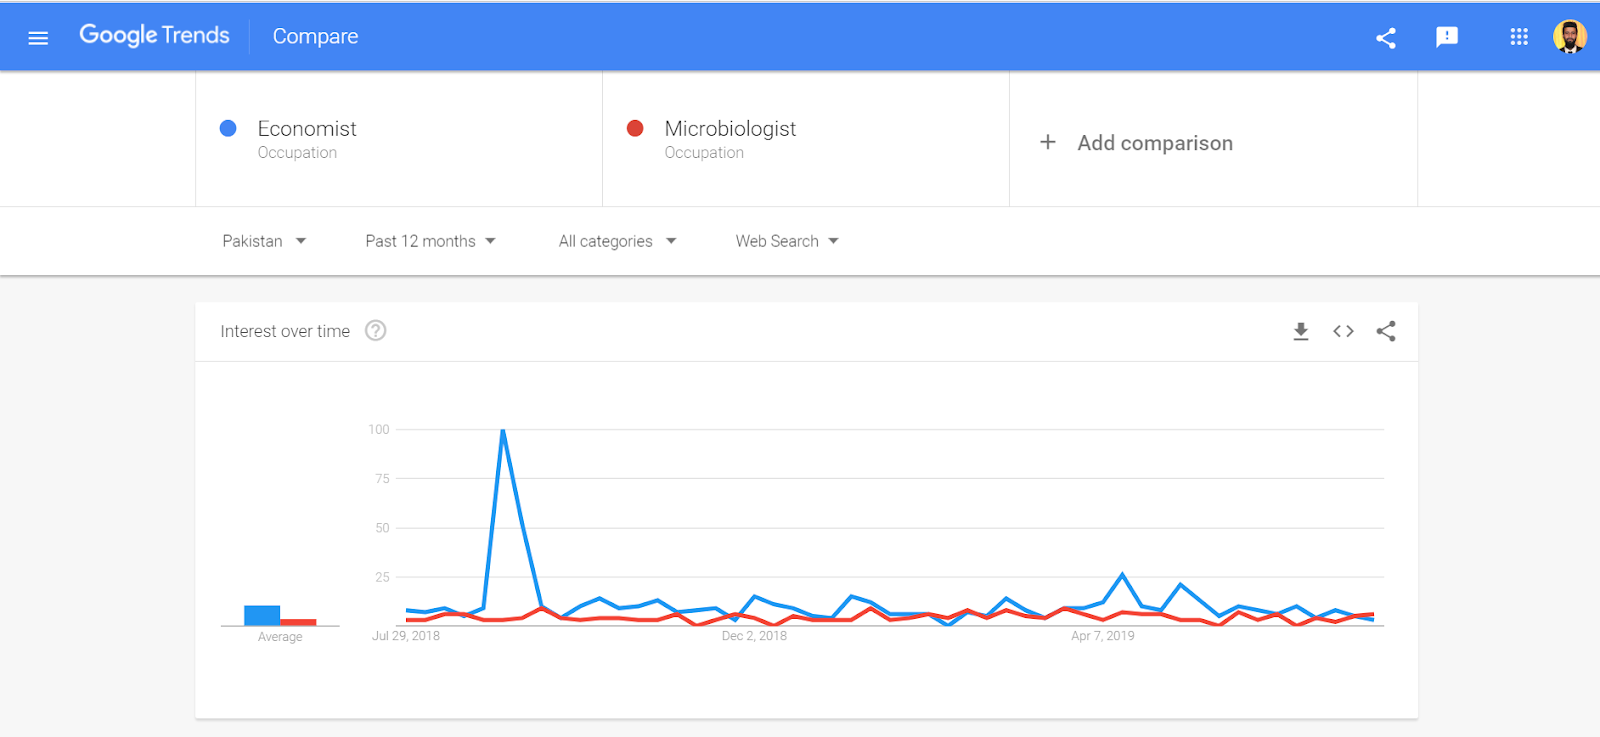Click the Economist spike peak on chart

point(503,431)
